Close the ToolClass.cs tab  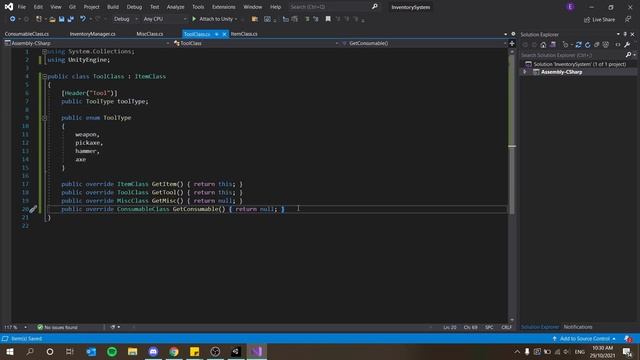coord(224,34)
